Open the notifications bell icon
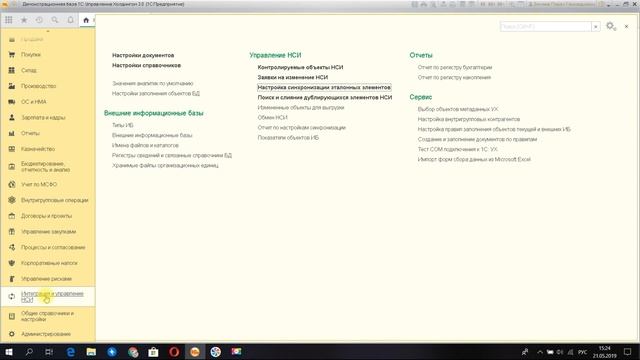Viewport: 640px width, 360px height. pos(70,20)
